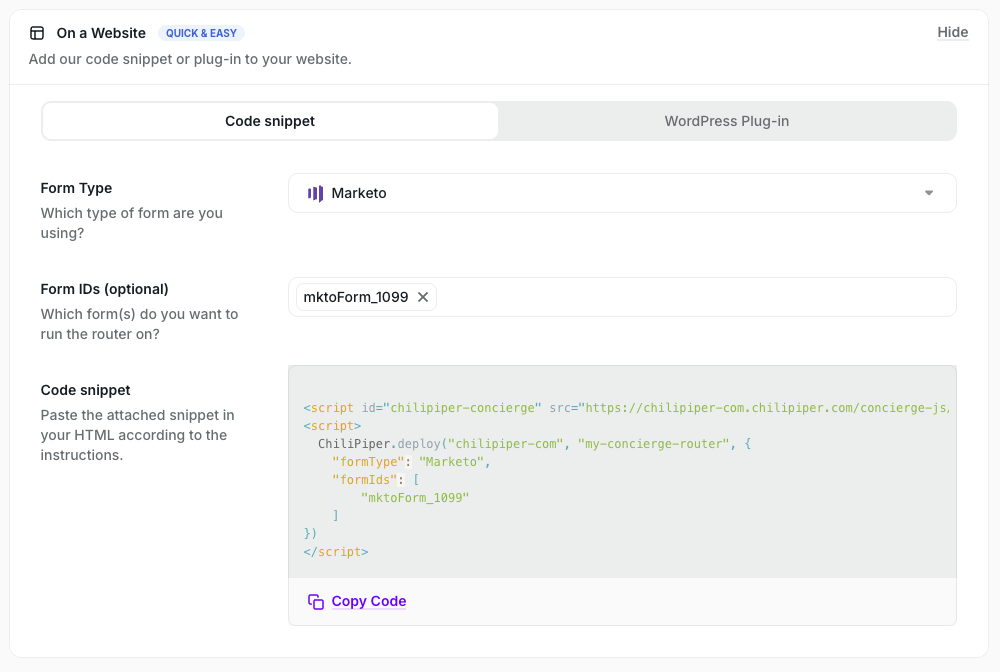Click the closing </script> tag in the code

[336, 552]
